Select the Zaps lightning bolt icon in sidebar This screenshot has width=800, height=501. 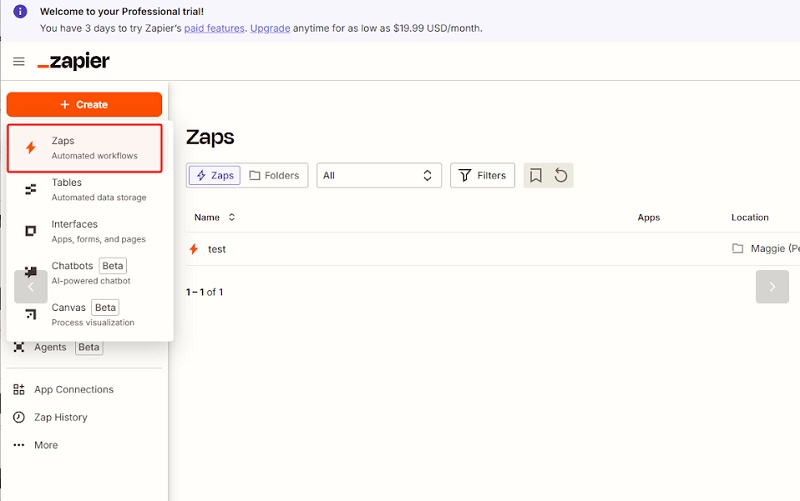(x=30, y=148)
